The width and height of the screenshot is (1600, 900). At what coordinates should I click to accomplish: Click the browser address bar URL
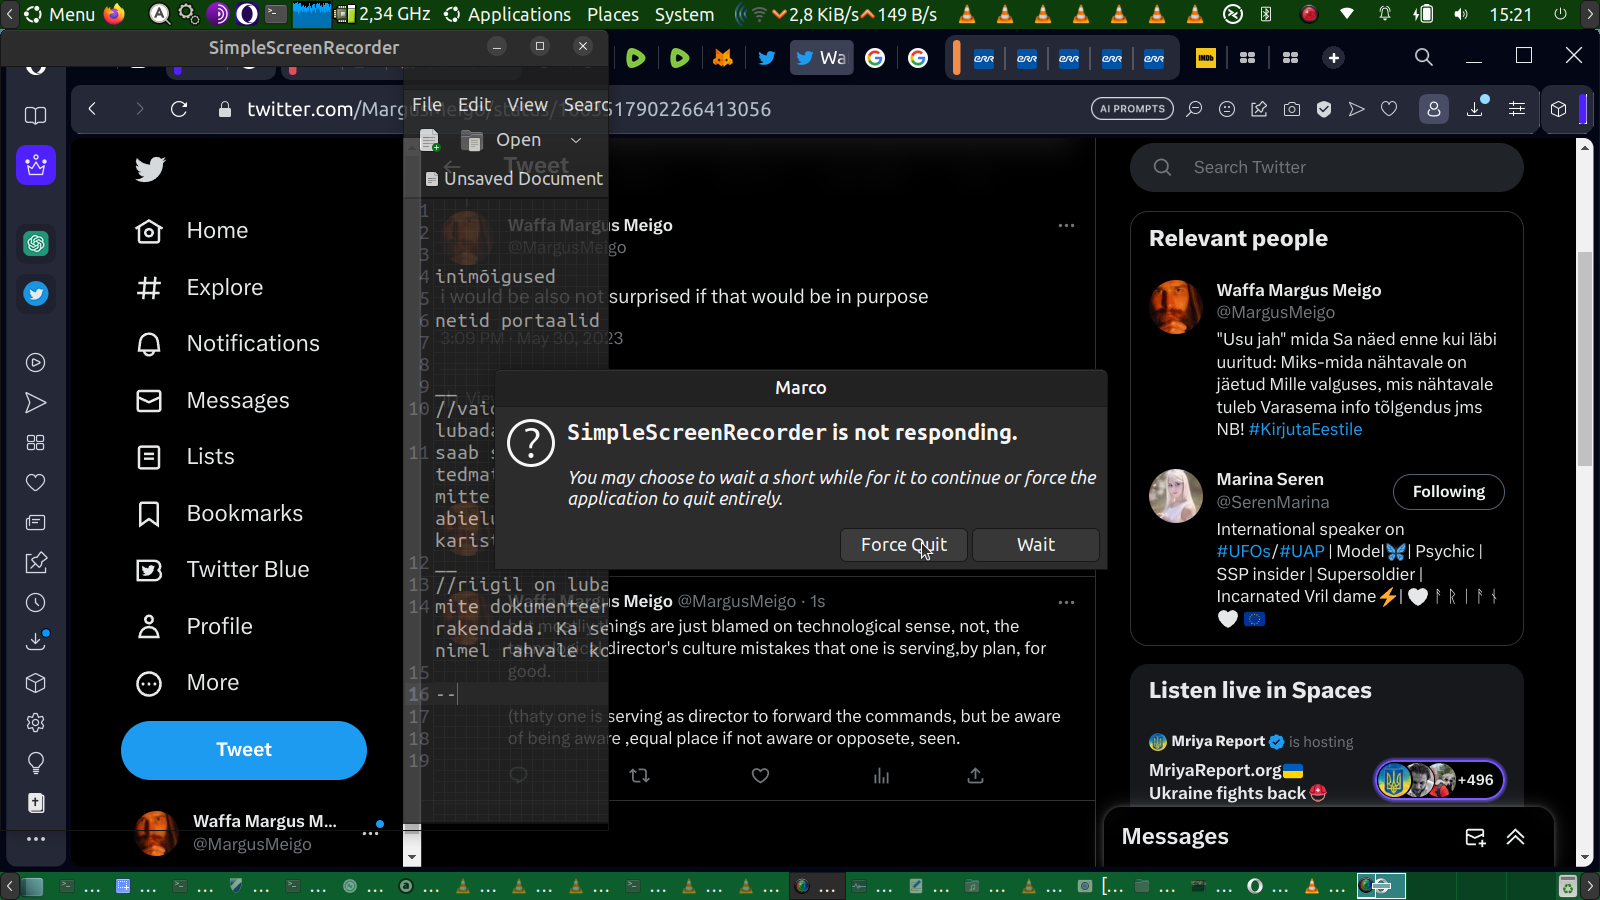pos(509,109)
